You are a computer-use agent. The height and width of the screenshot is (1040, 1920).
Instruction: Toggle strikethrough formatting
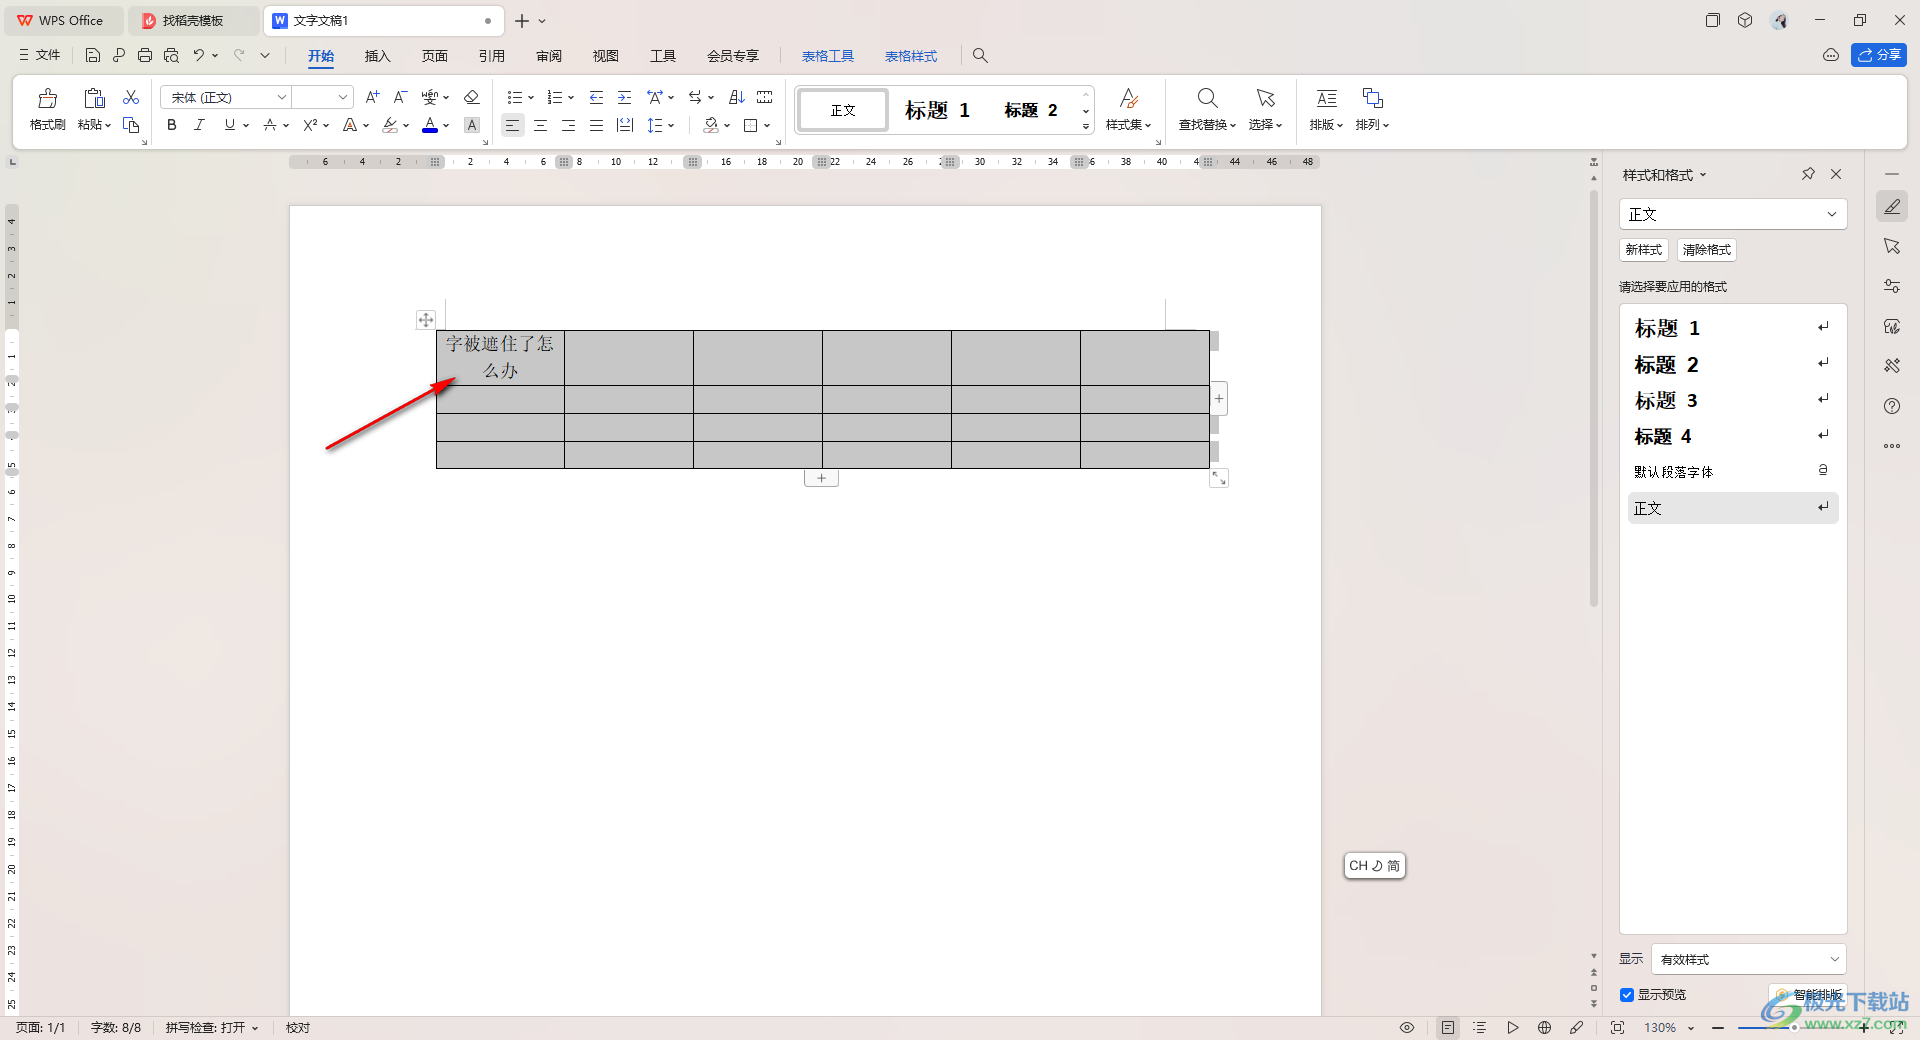pos(270,125)
